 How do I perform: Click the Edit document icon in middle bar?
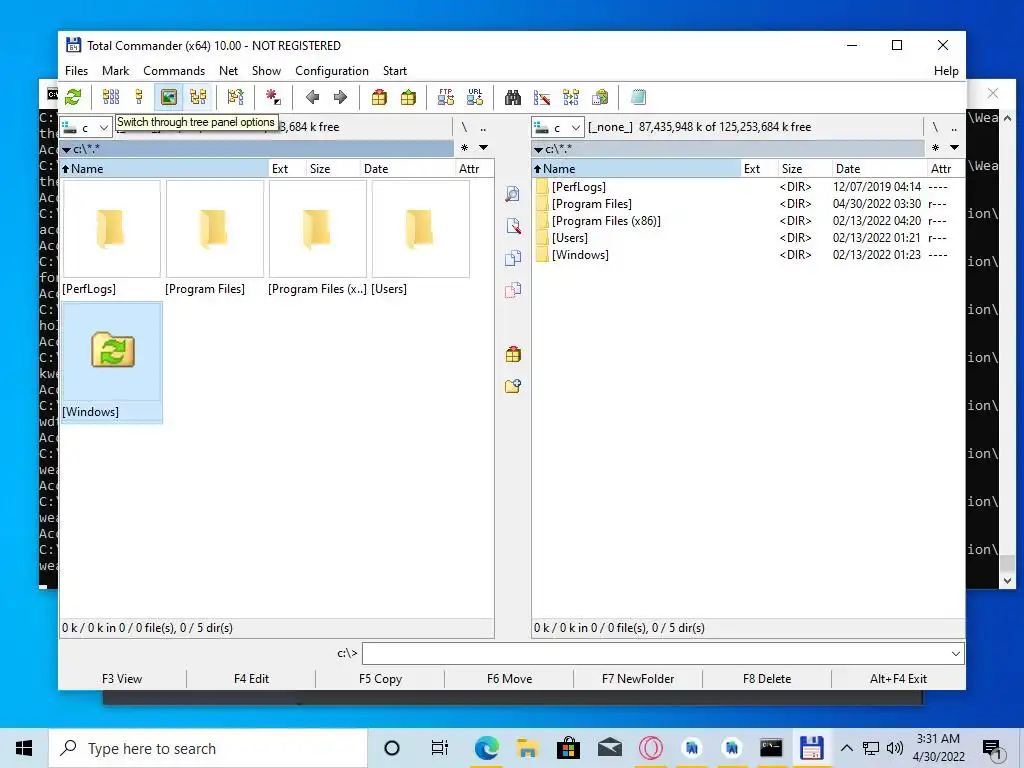pos(513,226)
